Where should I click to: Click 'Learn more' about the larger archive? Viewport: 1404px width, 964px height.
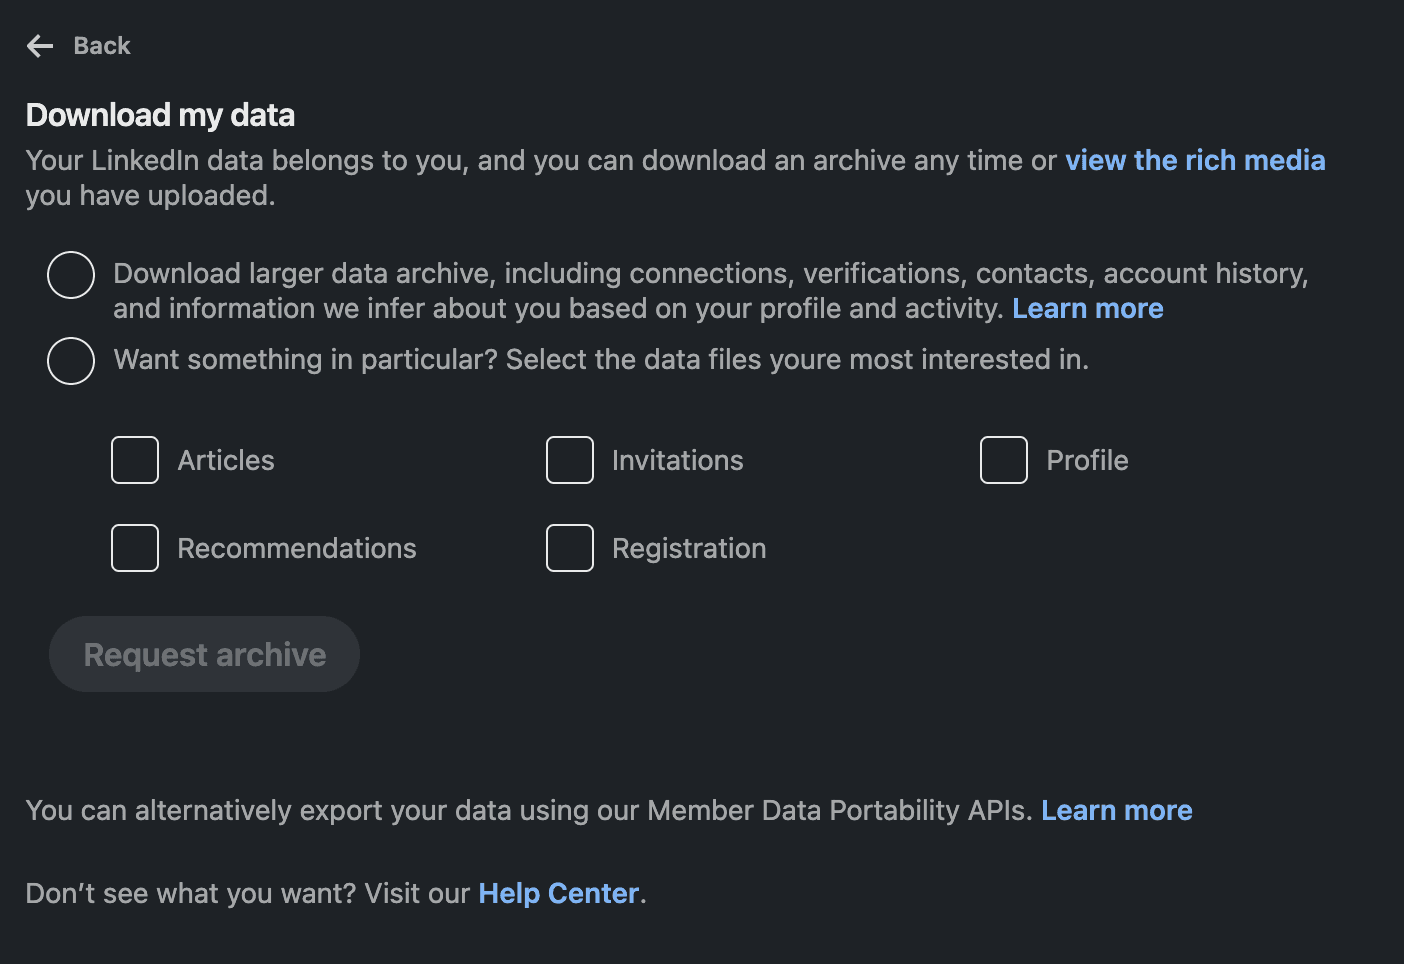click(1088, 308)
